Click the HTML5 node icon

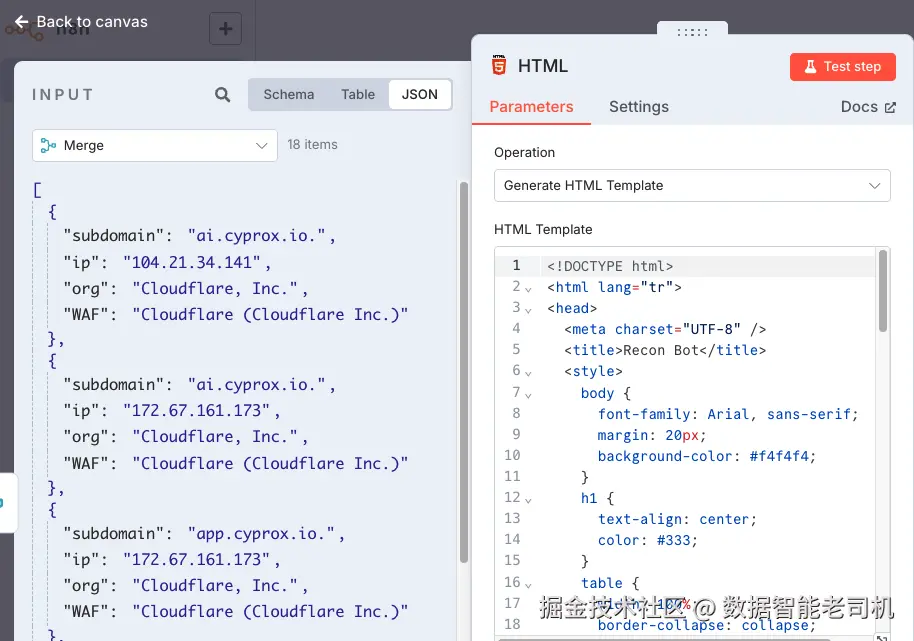tap(499, 66)
